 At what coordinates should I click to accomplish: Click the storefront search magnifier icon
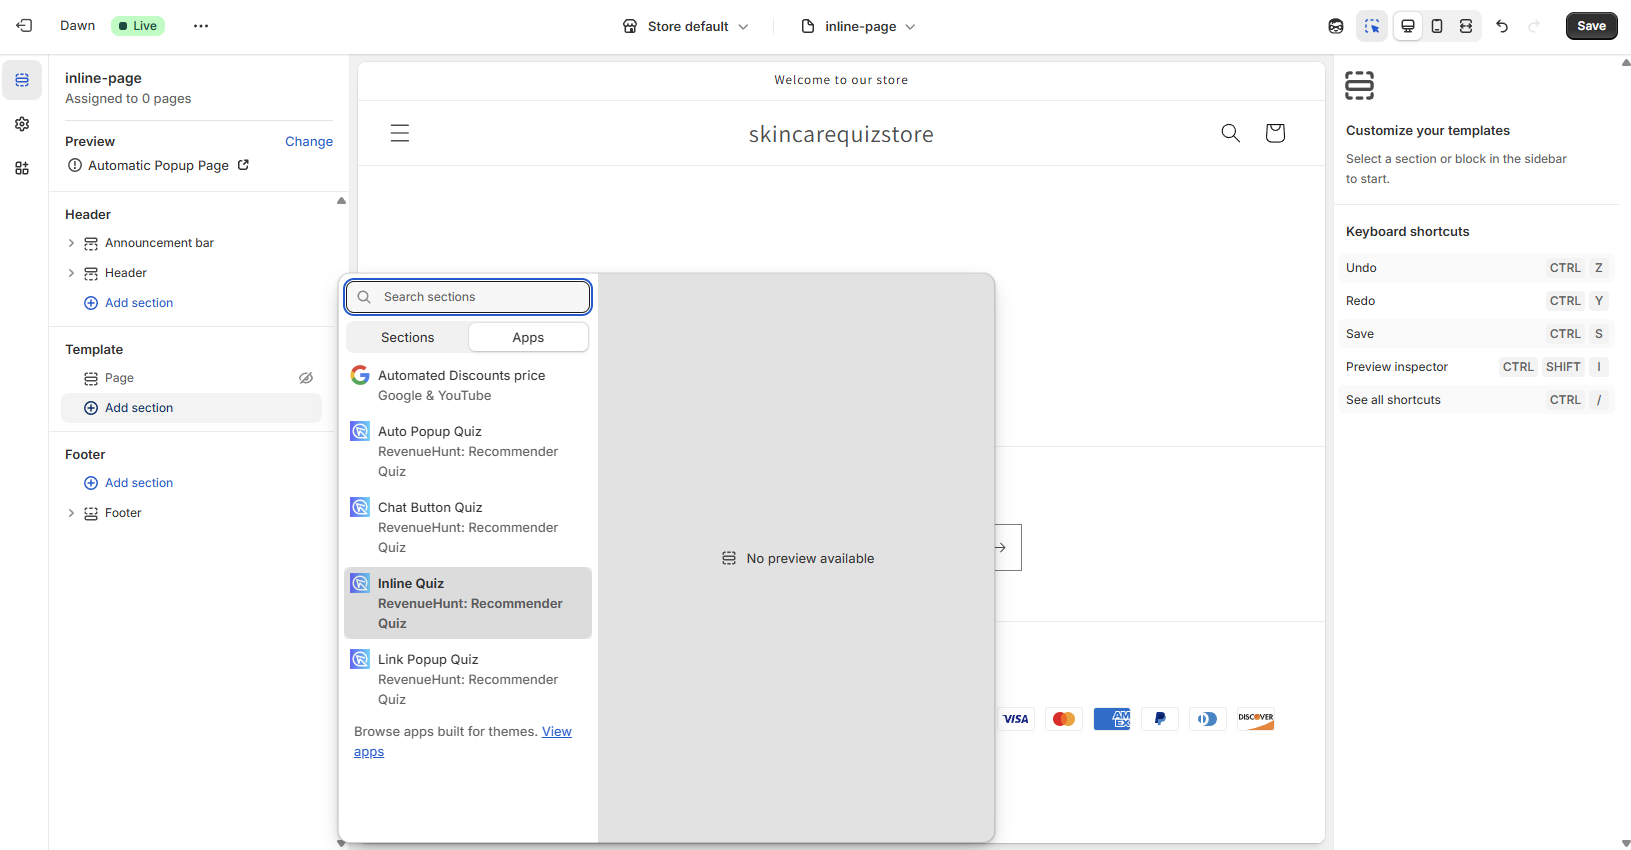[x=1230, y=133]
